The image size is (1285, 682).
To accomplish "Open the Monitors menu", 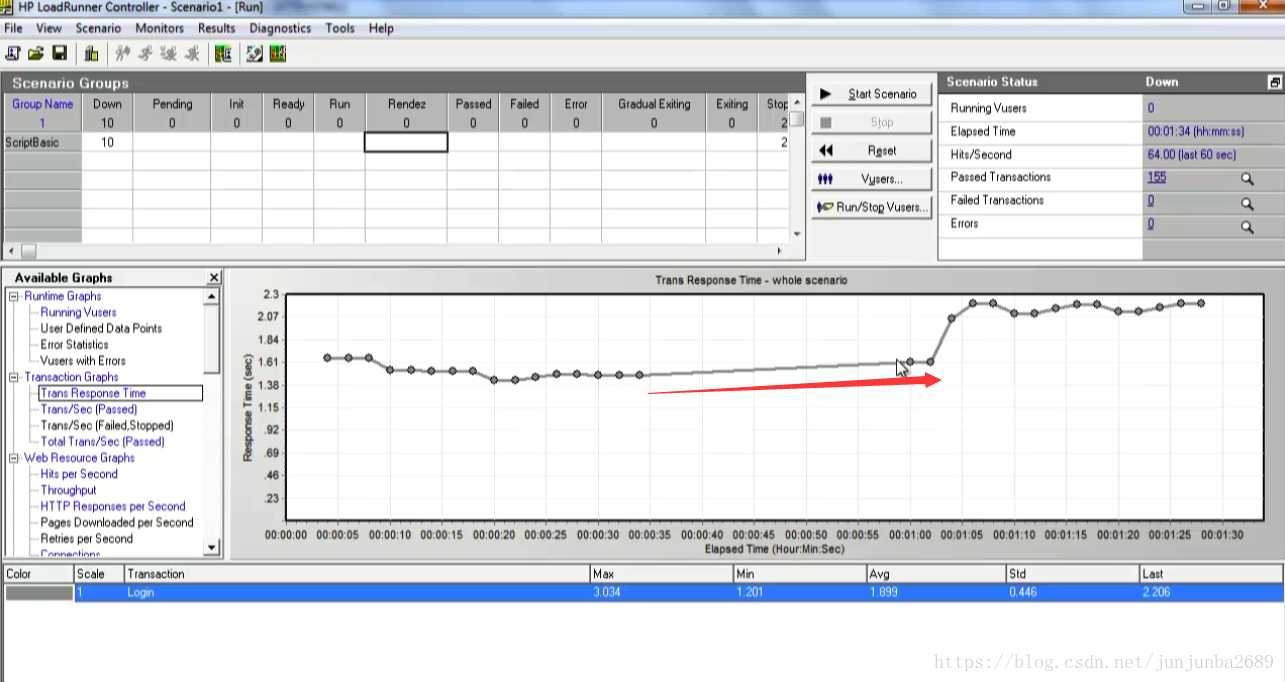I will point(160,28).
